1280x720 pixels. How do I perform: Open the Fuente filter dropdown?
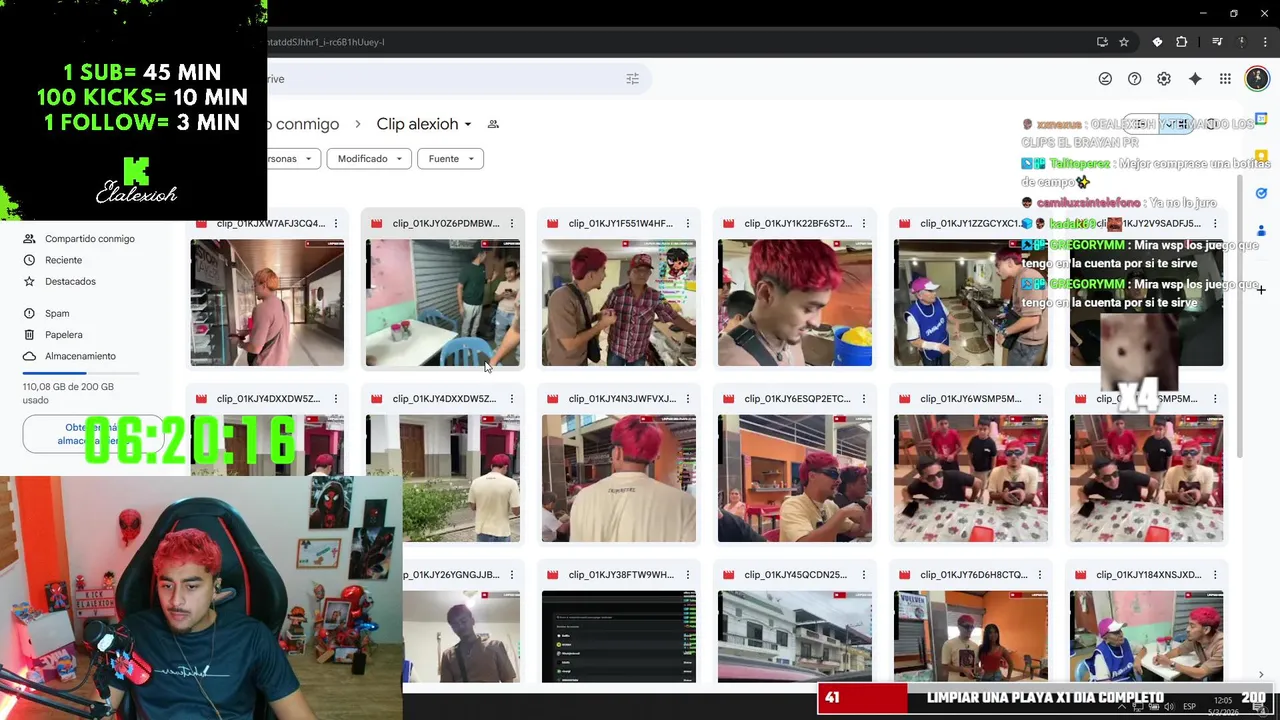[450, 159]
